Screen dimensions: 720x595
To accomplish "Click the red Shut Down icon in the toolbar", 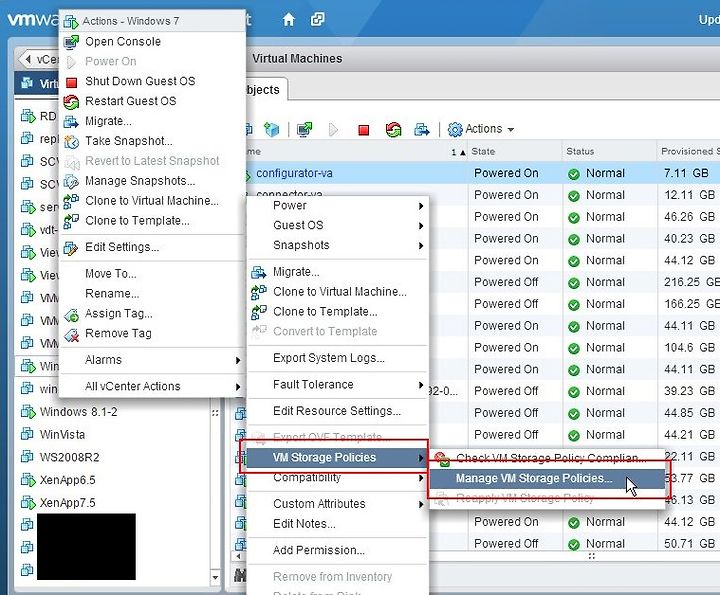I will 364,130.
